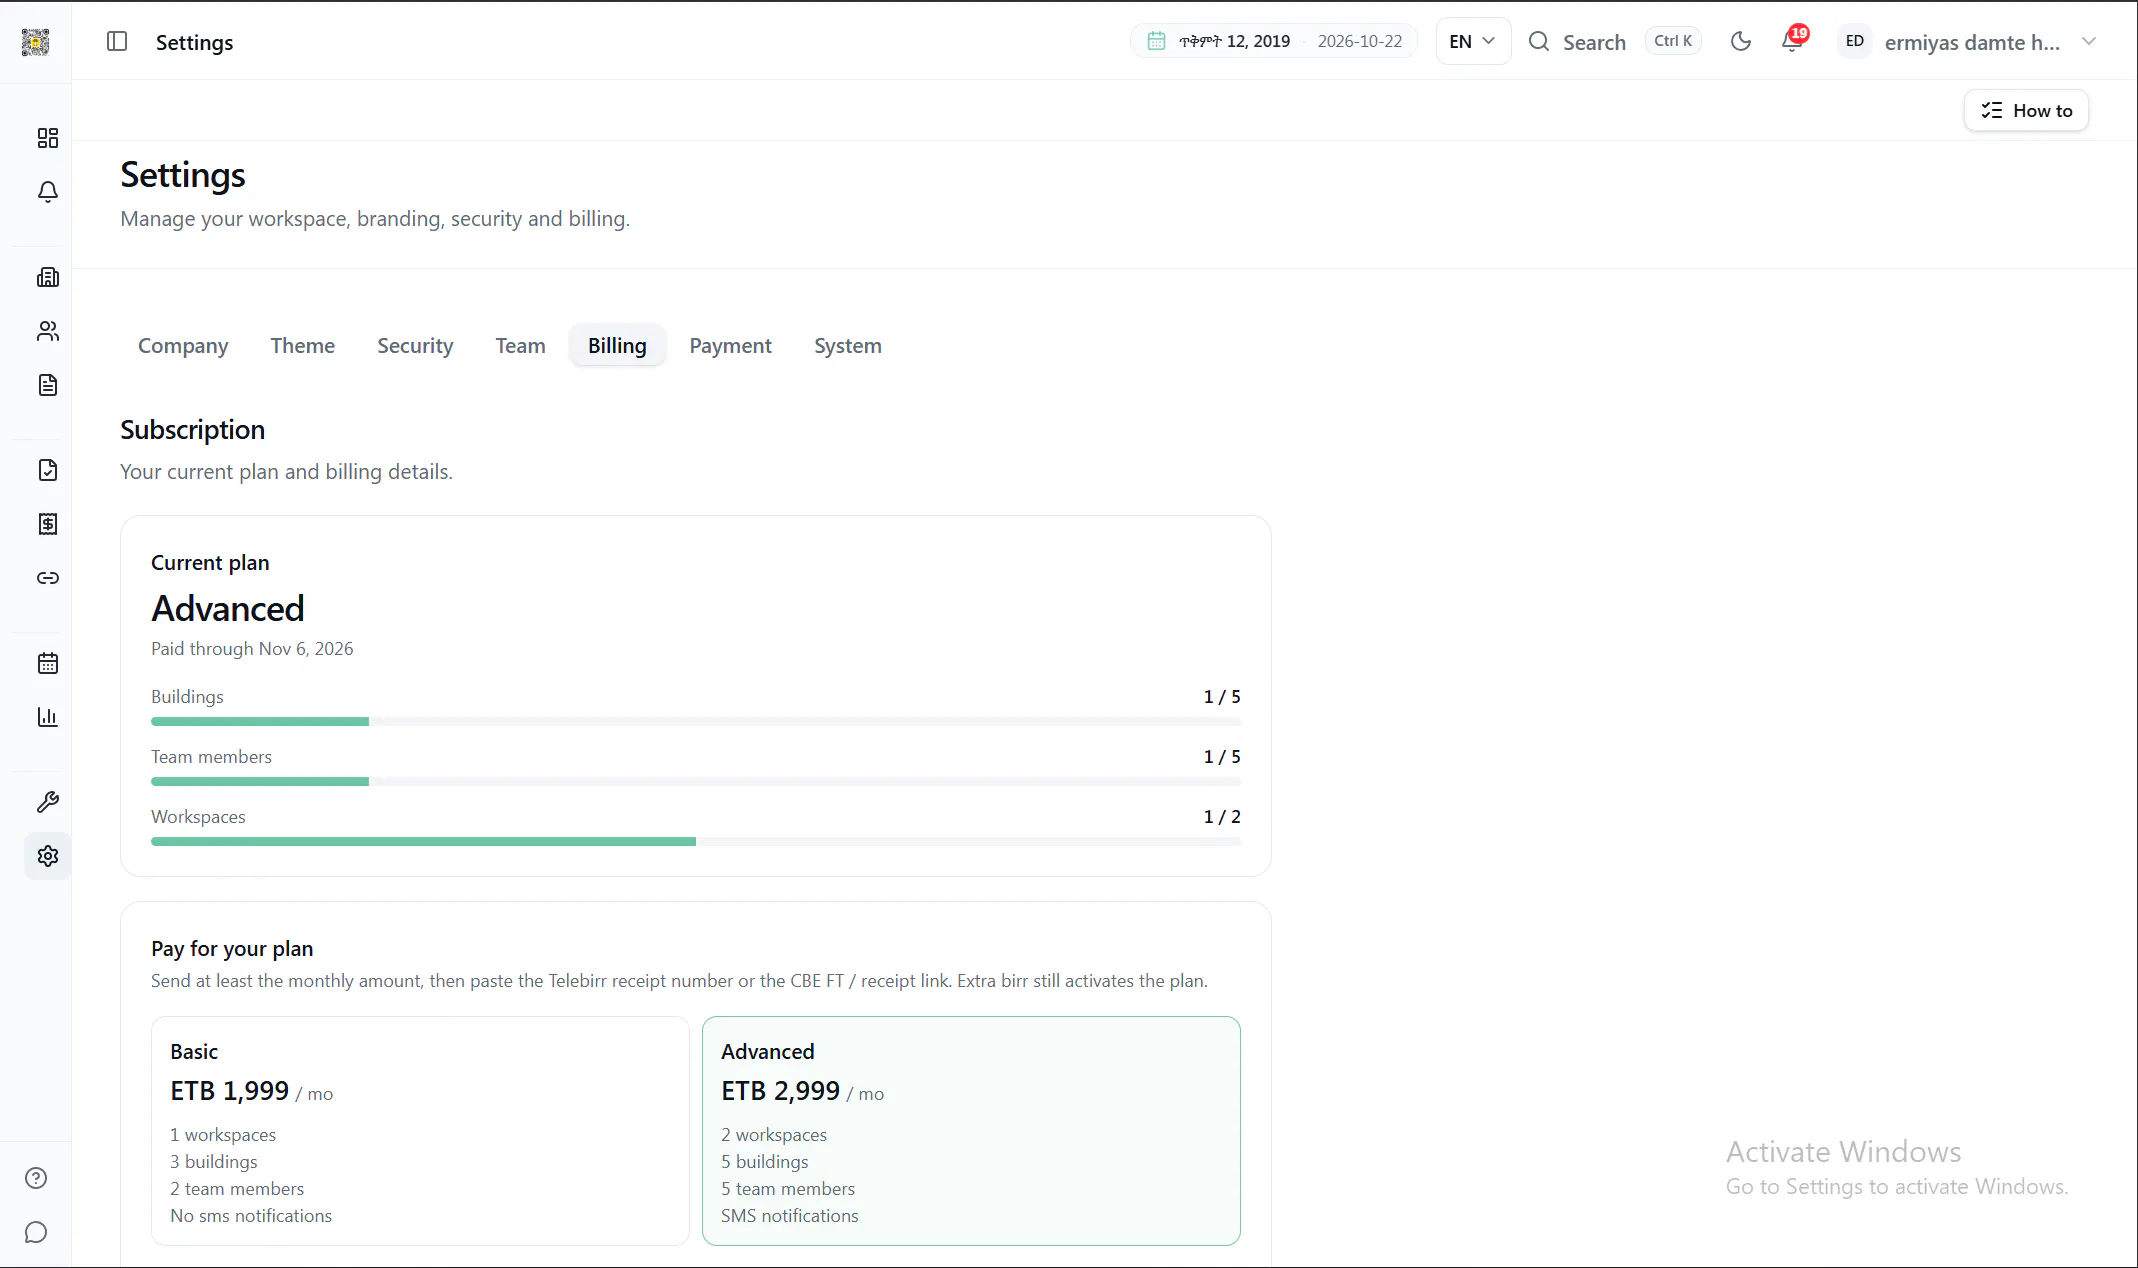Select the settings gear icon in sidebar

click(x=47, y=856)
